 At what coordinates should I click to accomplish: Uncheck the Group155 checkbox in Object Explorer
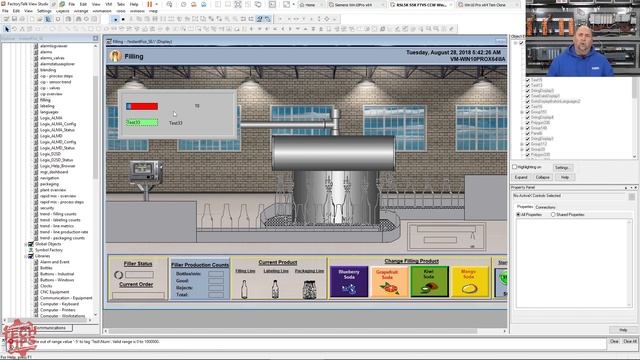[x=528, y=112]
